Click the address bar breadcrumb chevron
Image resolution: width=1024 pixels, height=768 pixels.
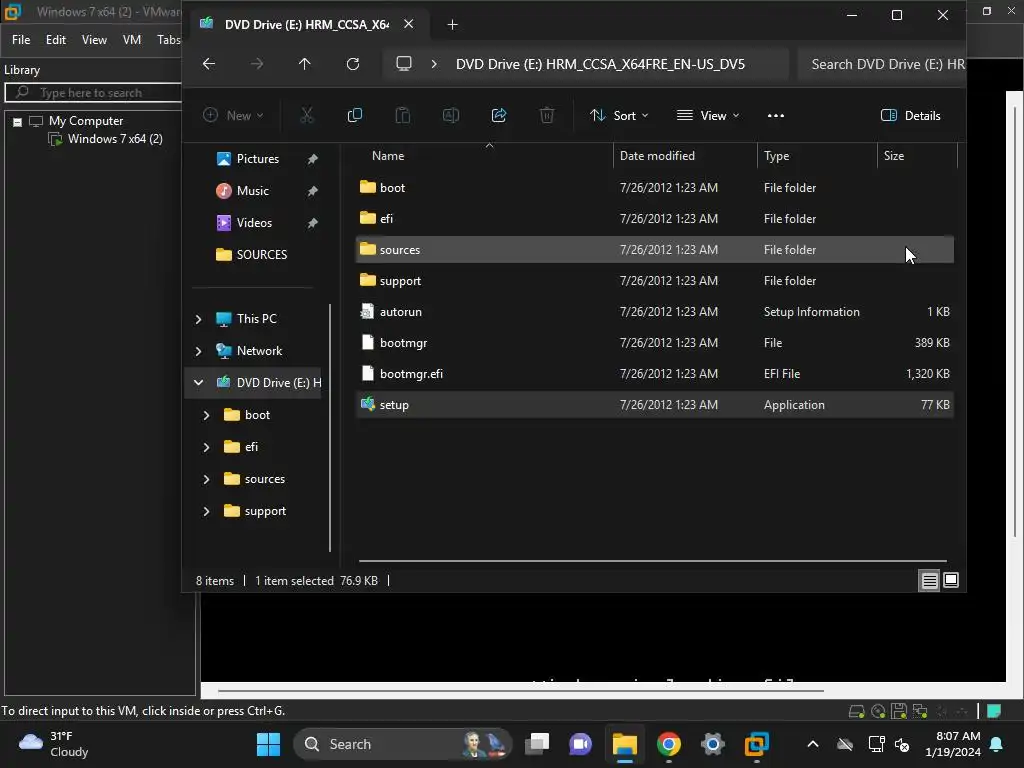[x=434, y=64]
